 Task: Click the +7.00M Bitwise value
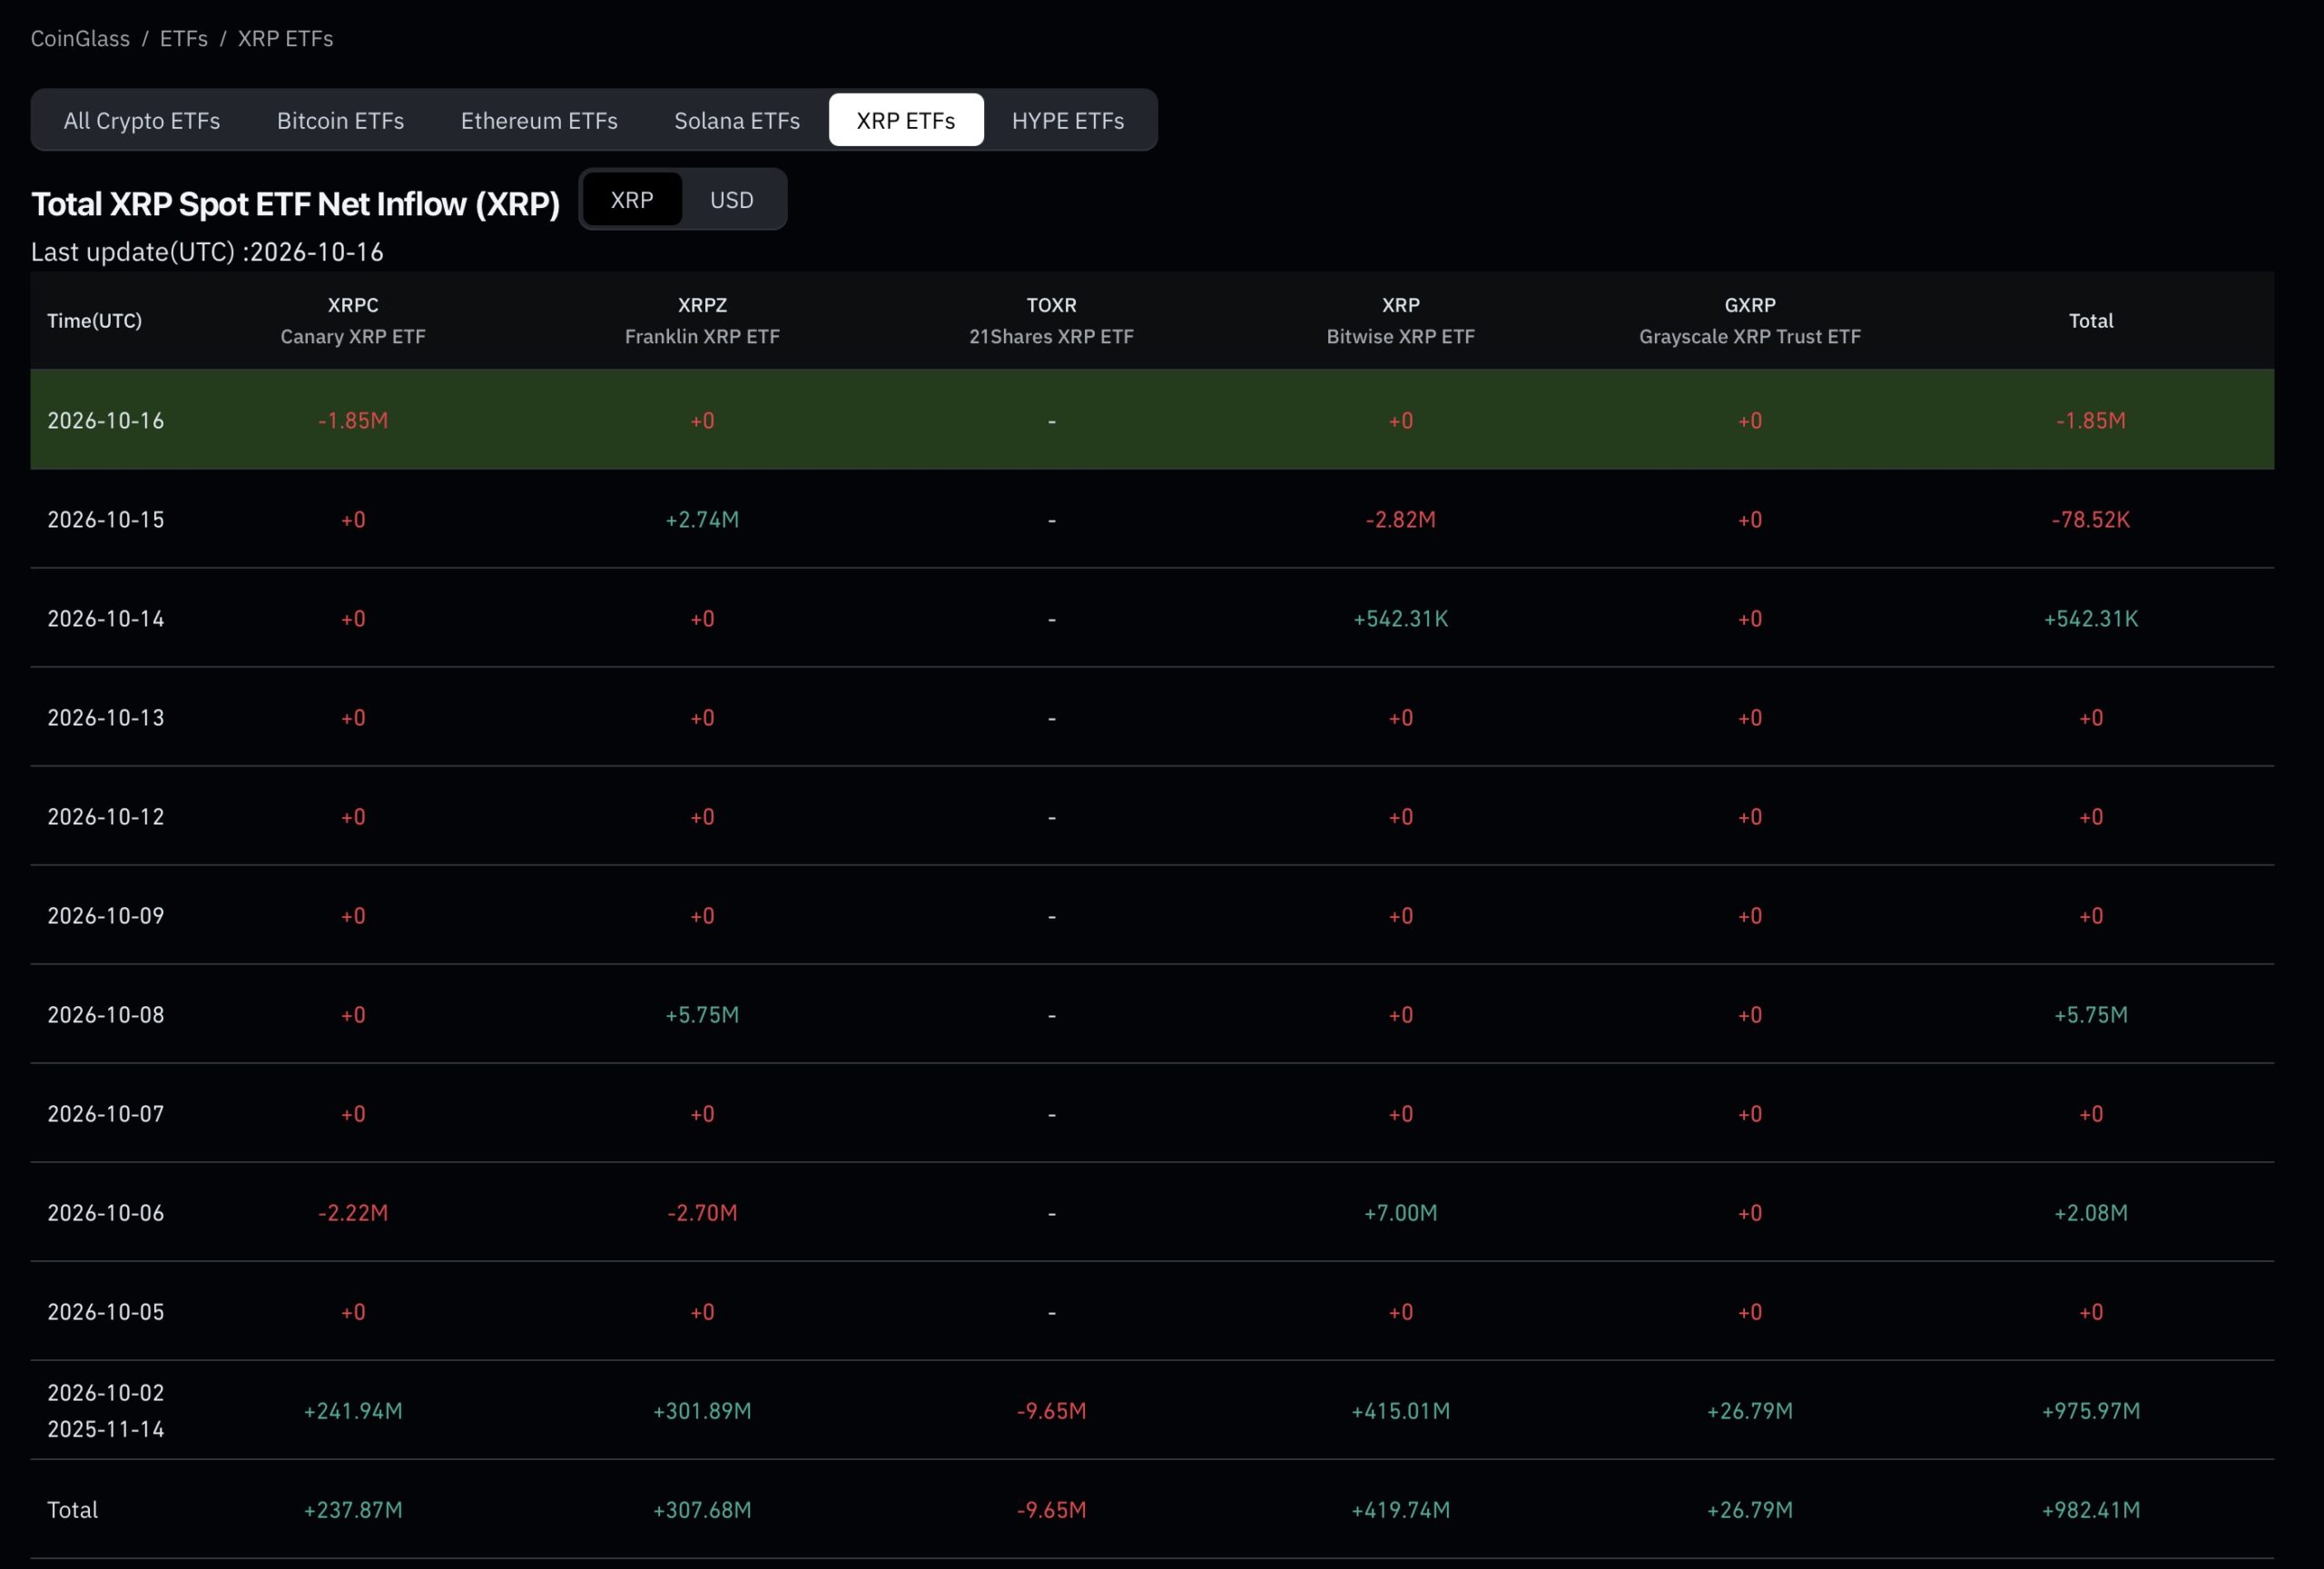1400,1212
